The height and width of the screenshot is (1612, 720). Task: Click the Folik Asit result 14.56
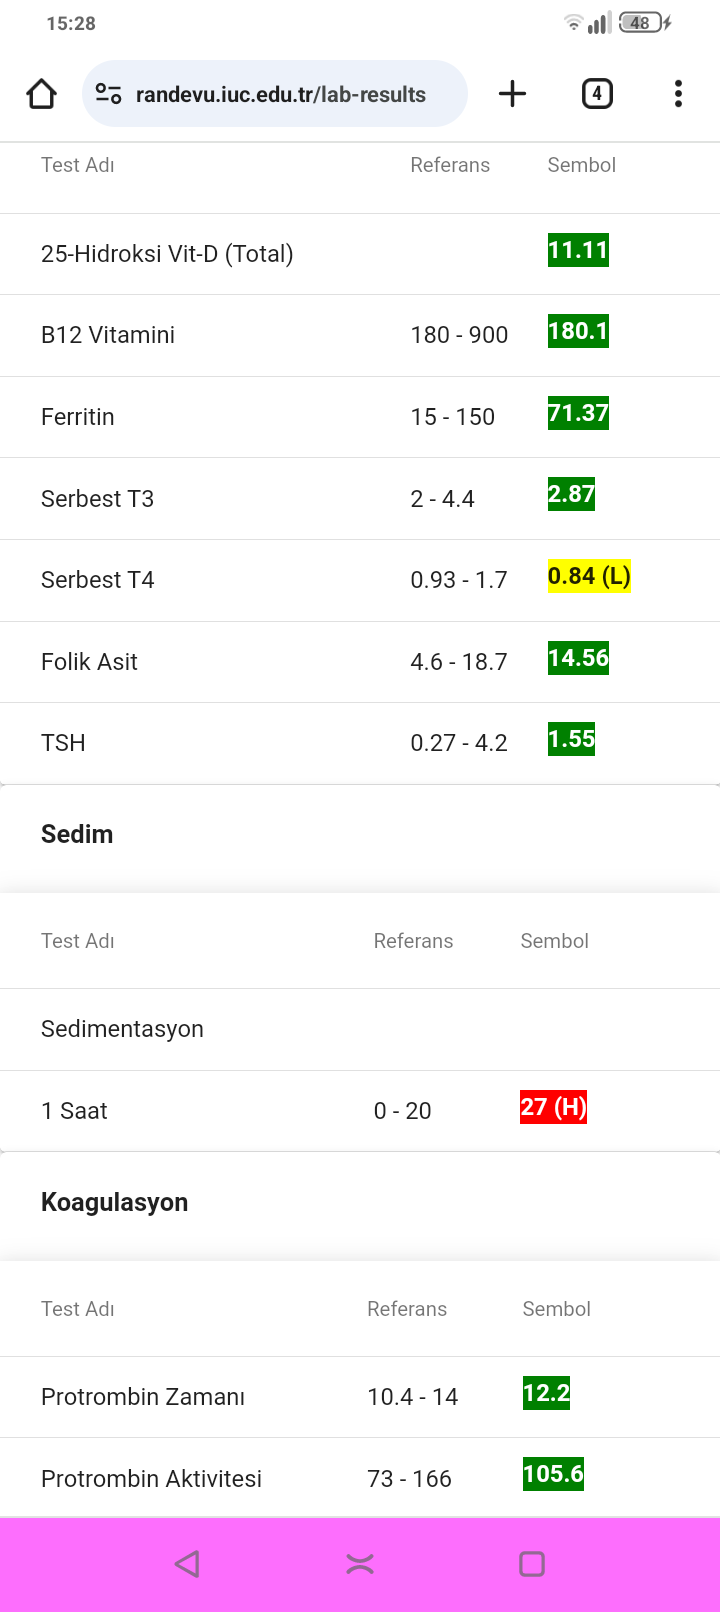click(578, 658)
